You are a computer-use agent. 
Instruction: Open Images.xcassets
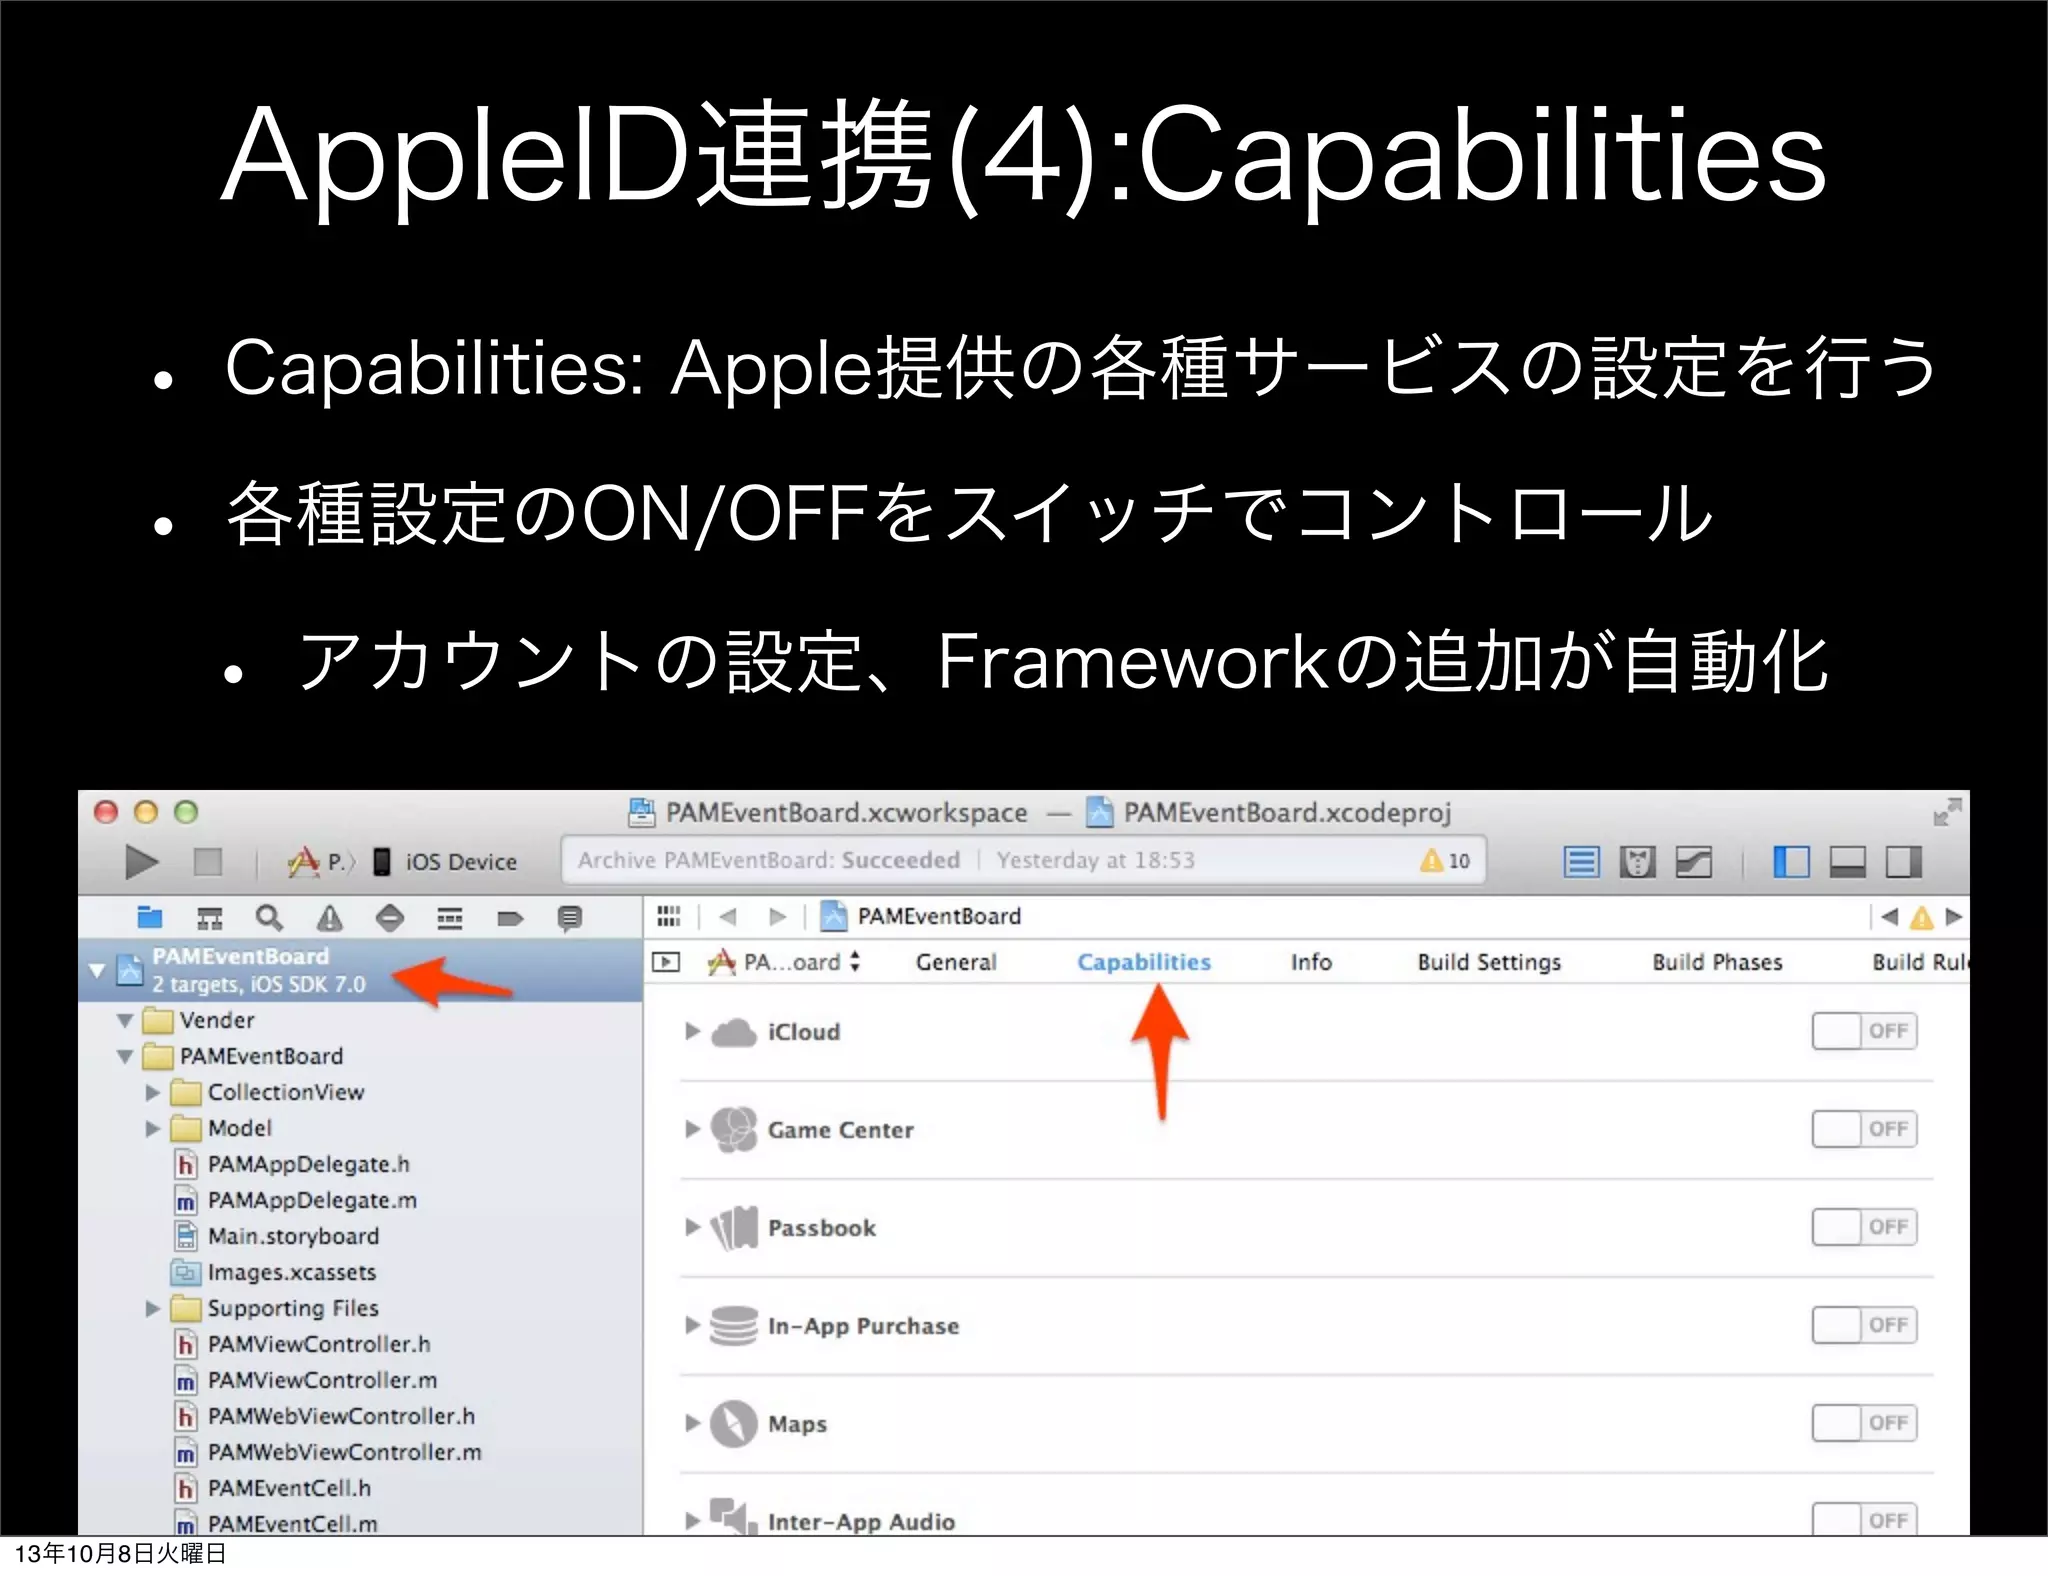274,1272
